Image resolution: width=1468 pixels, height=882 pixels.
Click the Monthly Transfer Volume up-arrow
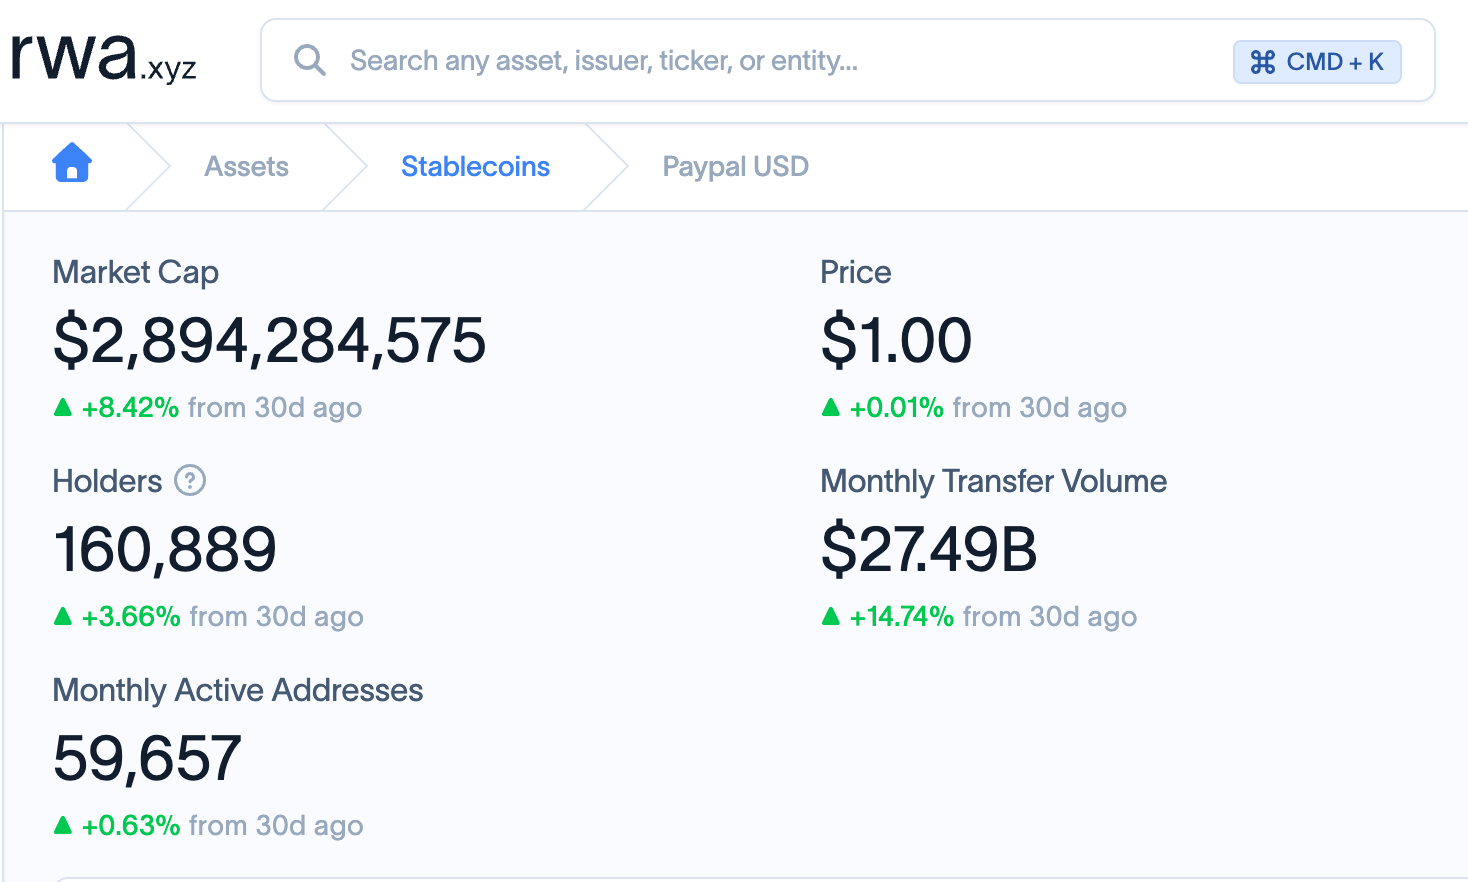click(x=830, y=616)
